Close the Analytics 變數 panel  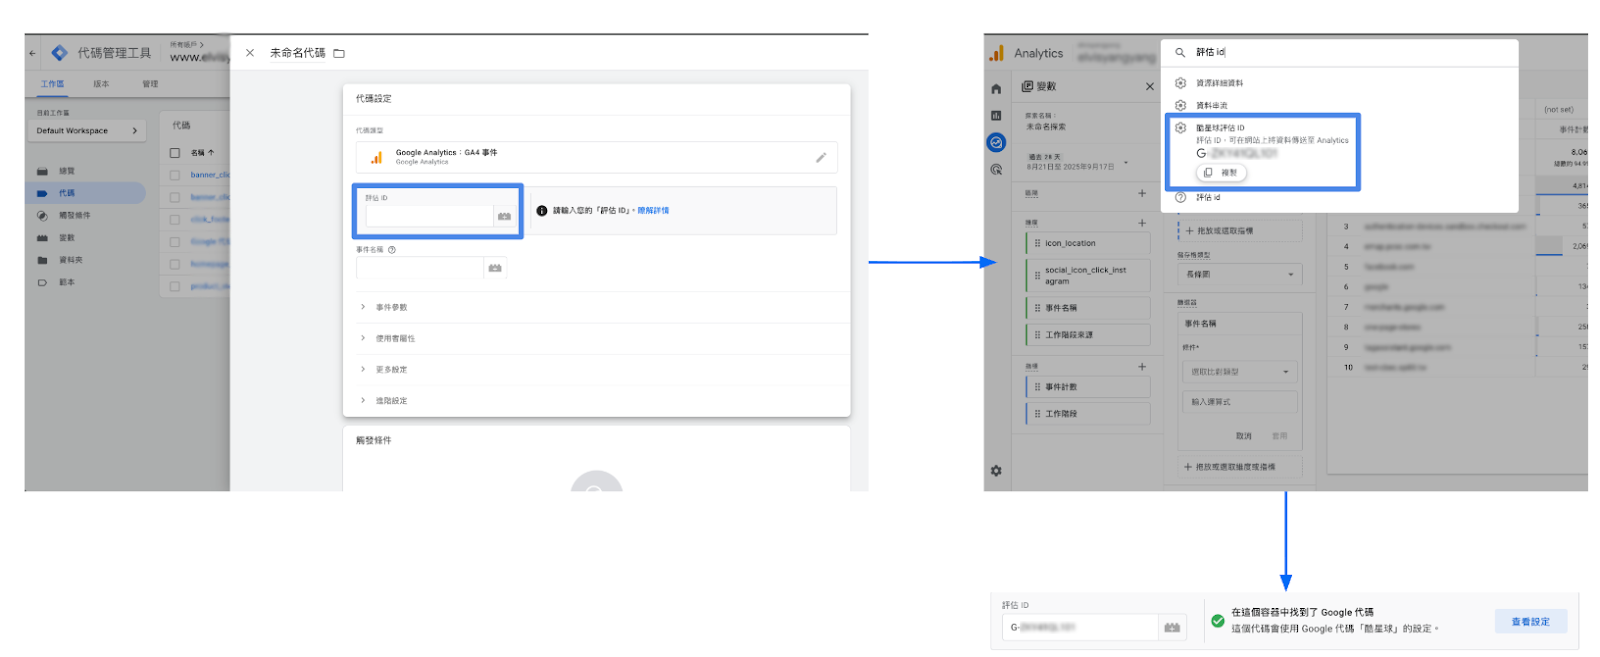pos(1149,87)
